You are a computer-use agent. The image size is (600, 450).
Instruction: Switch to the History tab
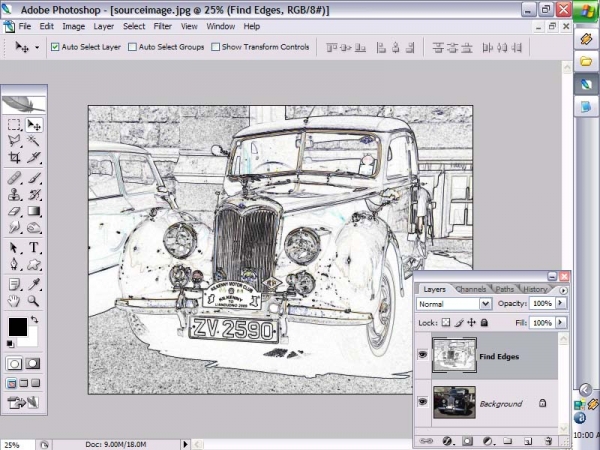tap(535, 290)
